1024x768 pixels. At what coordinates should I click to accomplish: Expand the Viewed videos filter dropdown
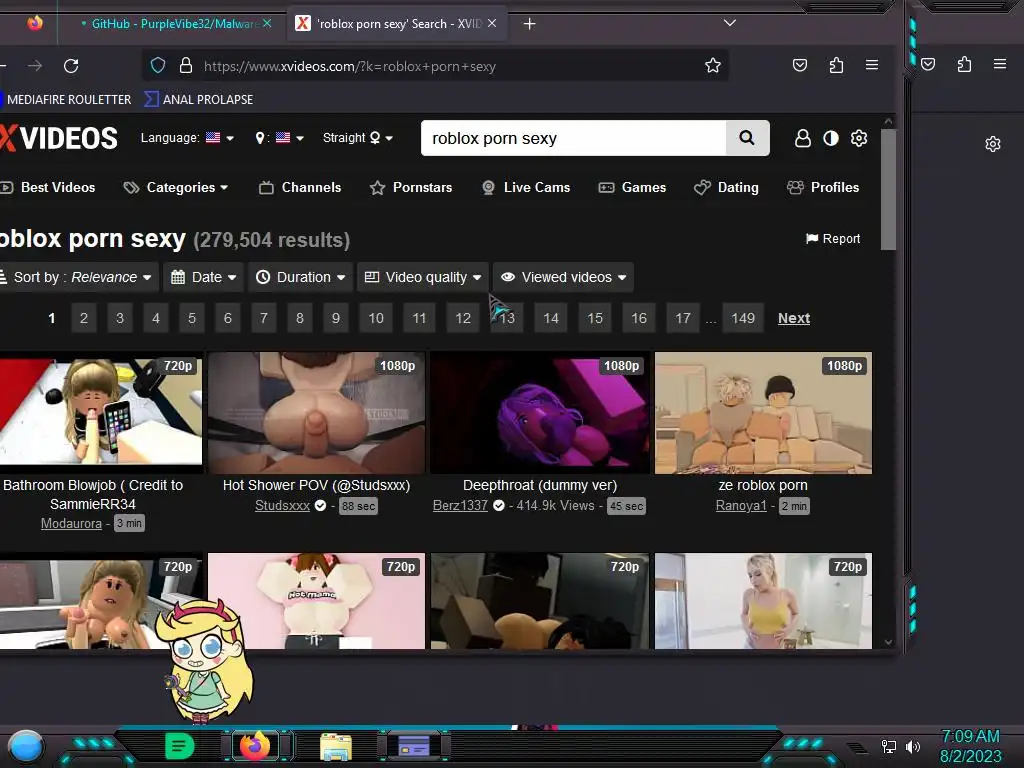563,277
